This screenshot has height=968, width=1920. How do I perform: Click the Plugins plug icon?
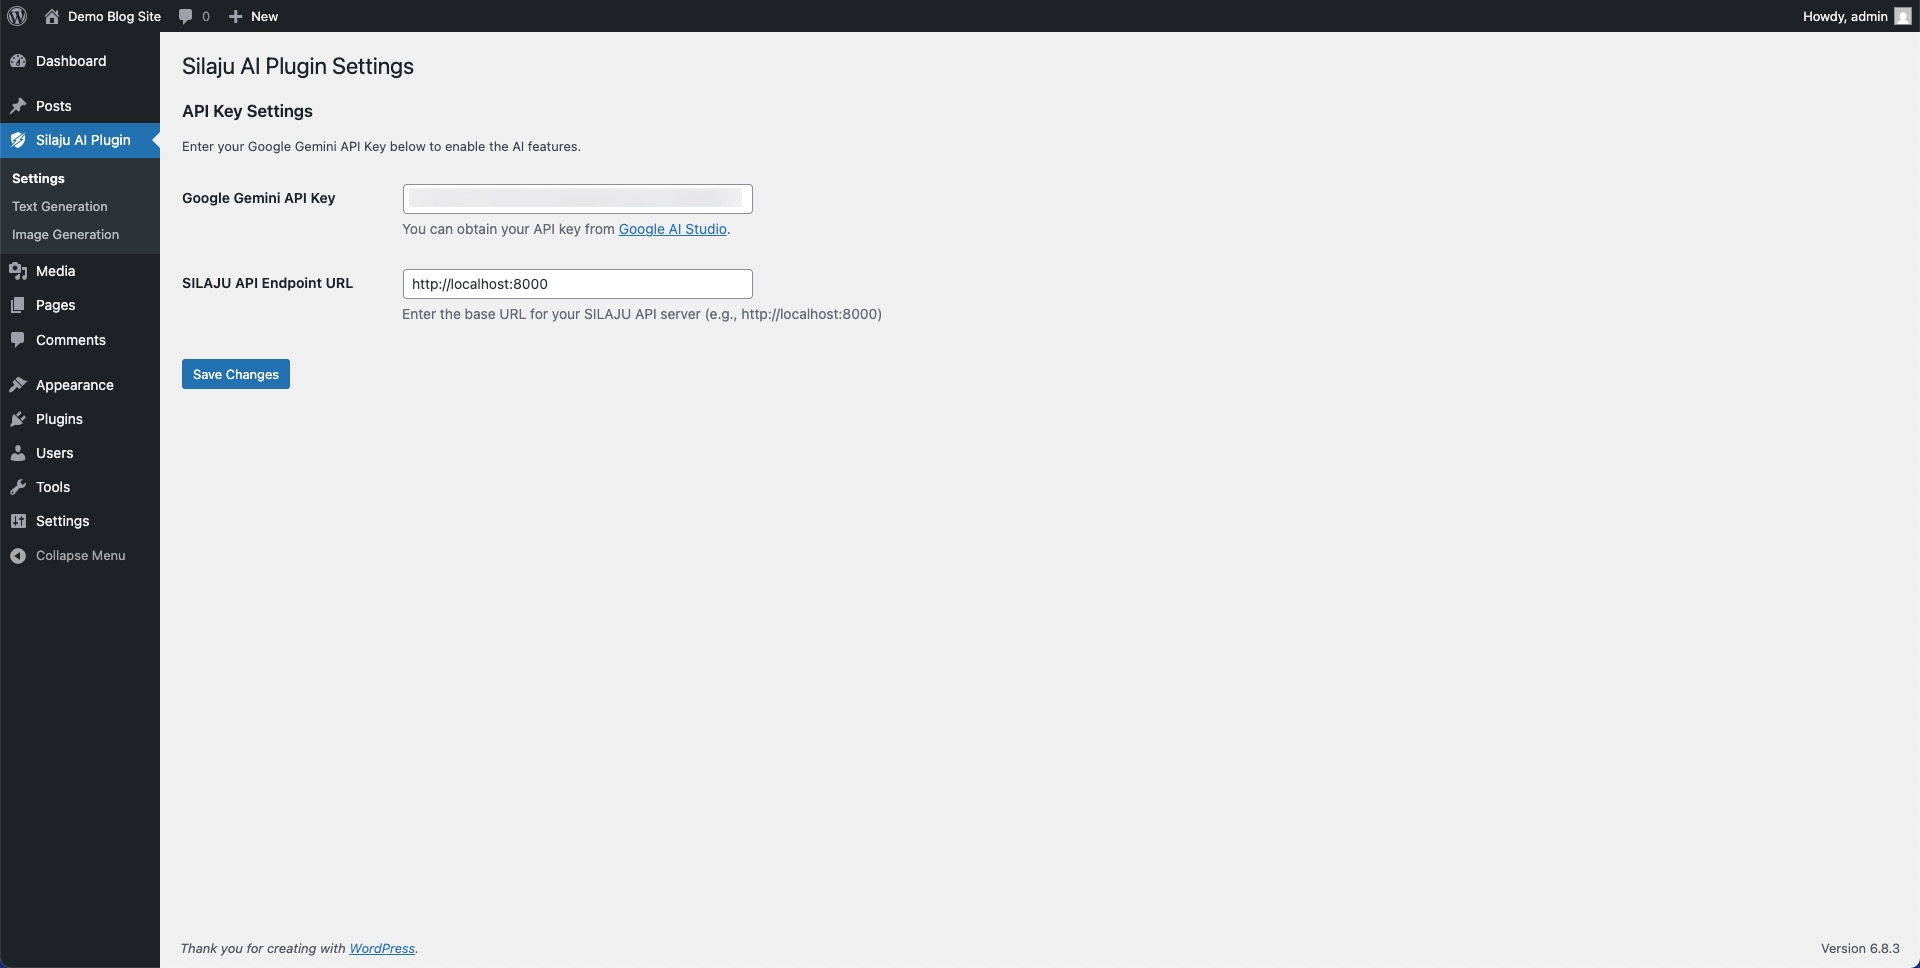click(18, 419)
